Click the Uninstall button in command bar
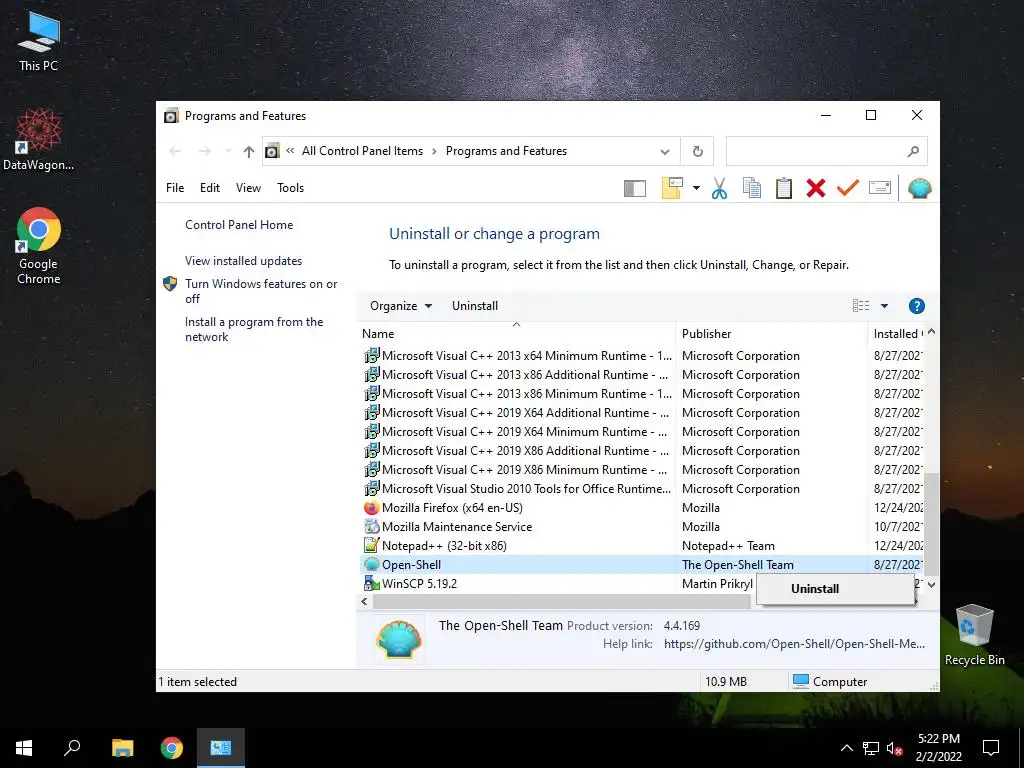This screenshot has width=1024, height=768. coord(475,306)
